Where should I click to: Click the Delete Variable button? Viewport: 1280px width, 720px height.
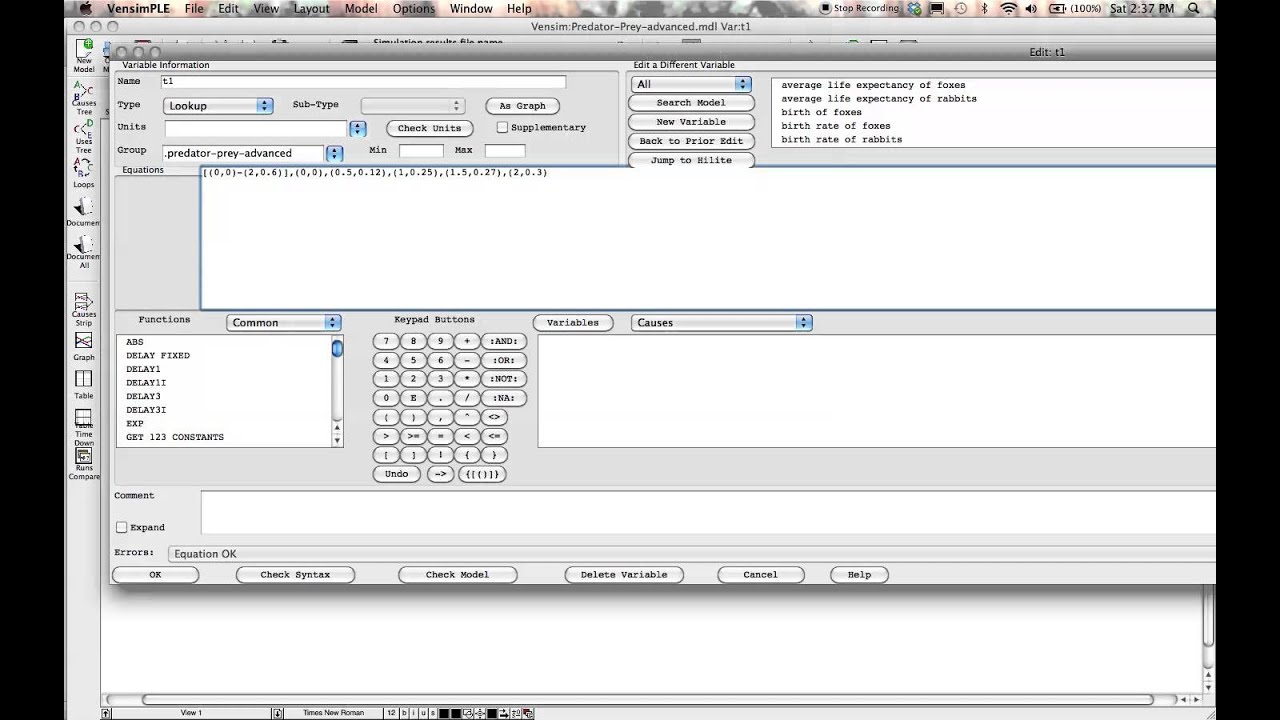coord(624,574)
